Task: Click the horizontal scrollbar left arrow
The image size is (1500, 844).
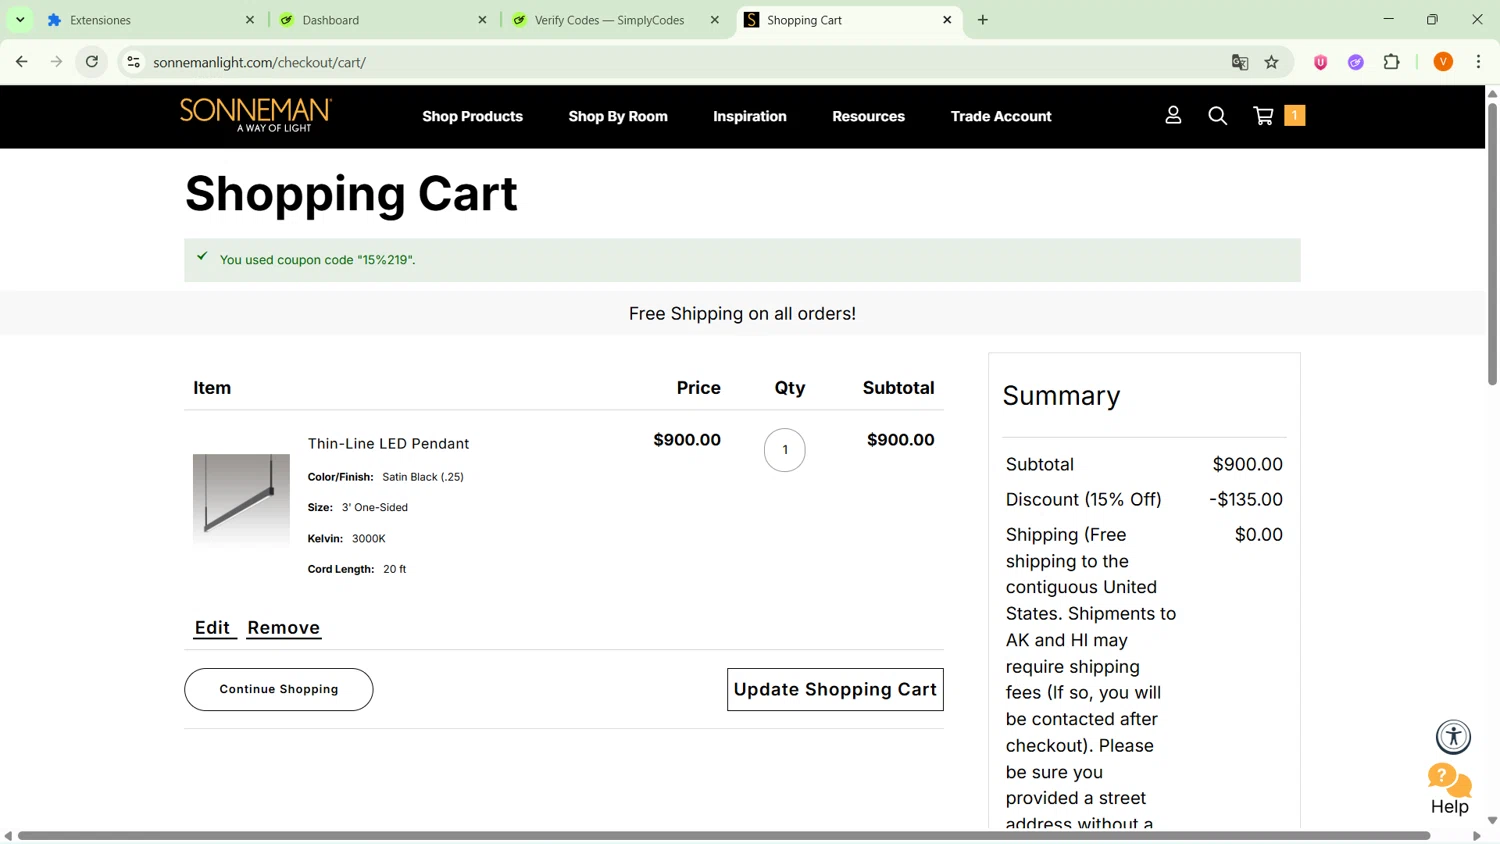Action: (x=8, y=836)
